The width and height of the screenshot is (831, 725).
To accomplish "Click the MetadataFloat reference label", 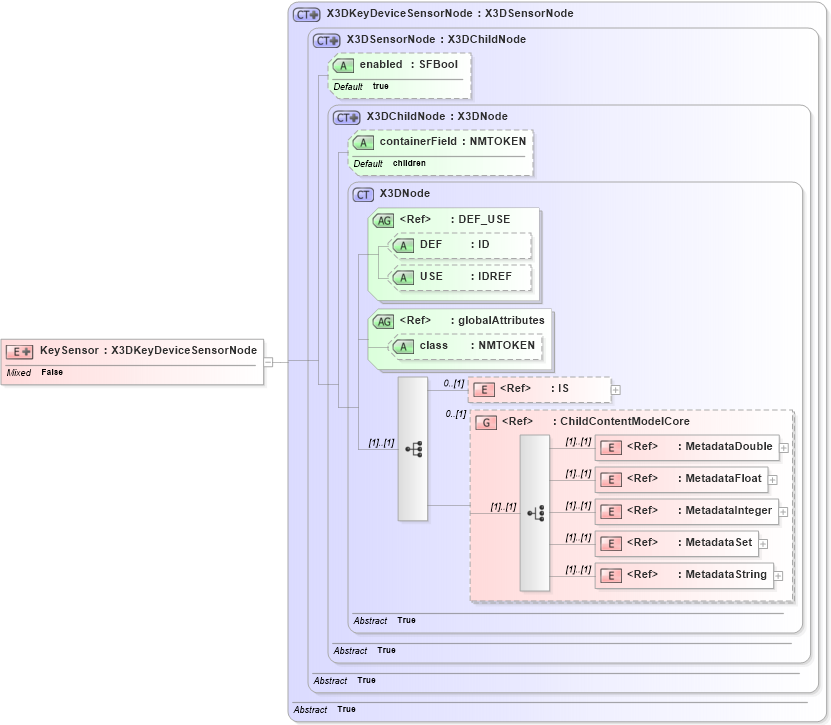I will coord(694,478).
